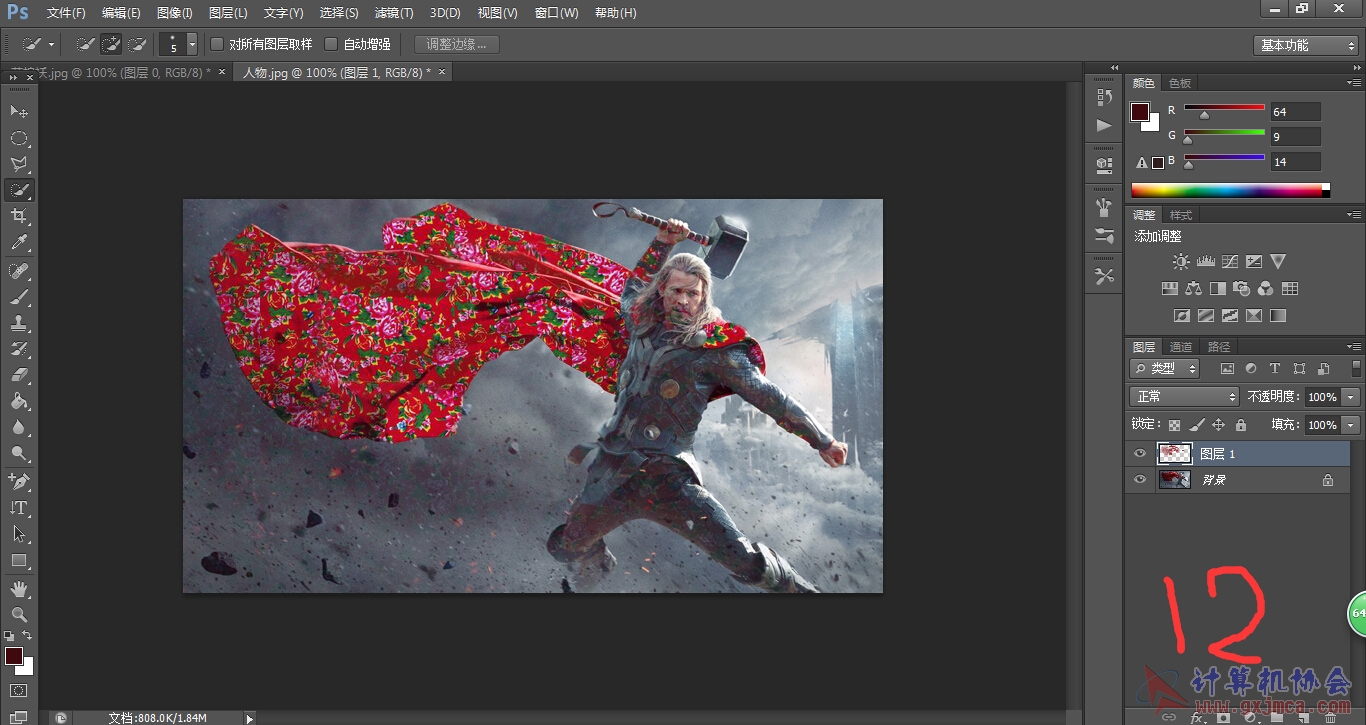
Task: Choose the Subtract from Selection mode button
Action: click(138, 45)
